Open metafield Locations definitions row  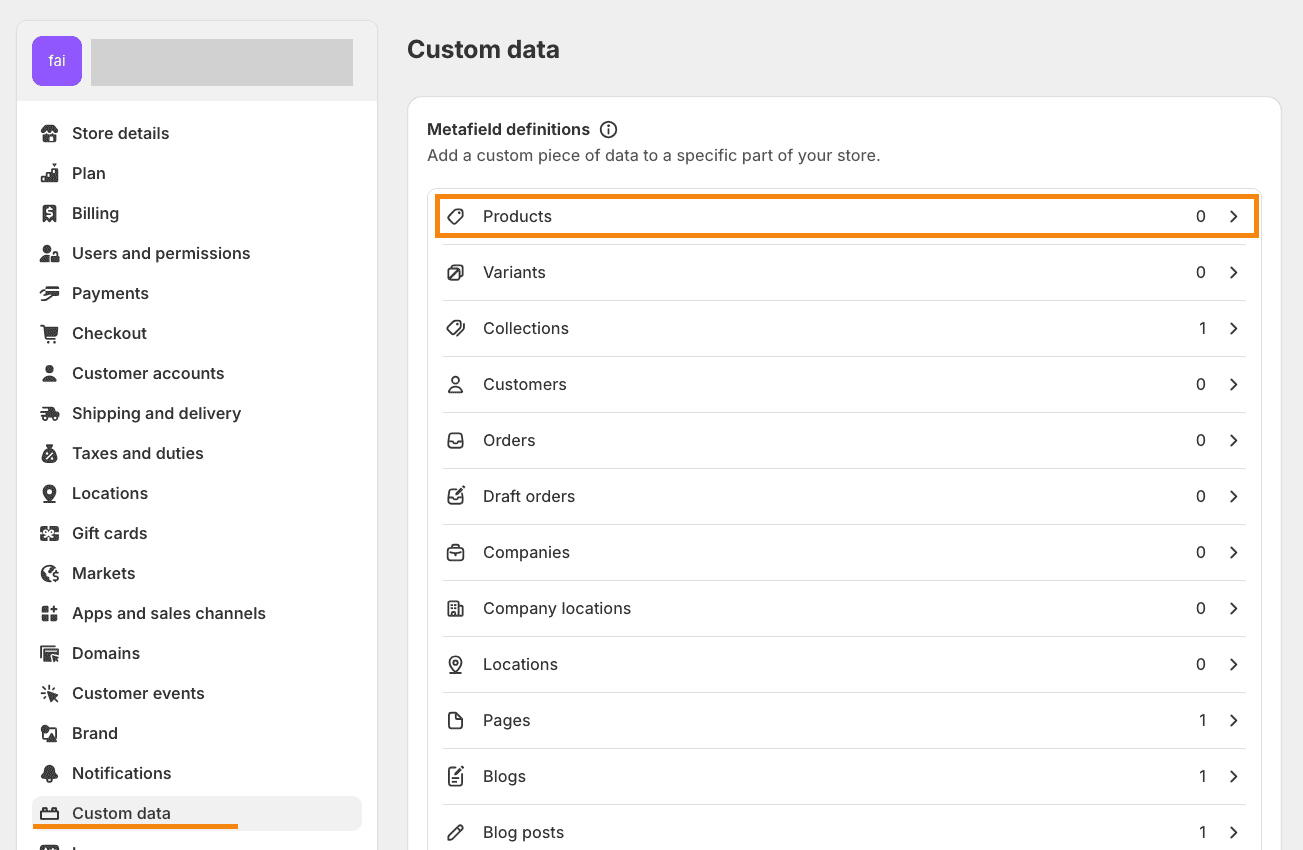pyautogui.click(x=845, y=664)
